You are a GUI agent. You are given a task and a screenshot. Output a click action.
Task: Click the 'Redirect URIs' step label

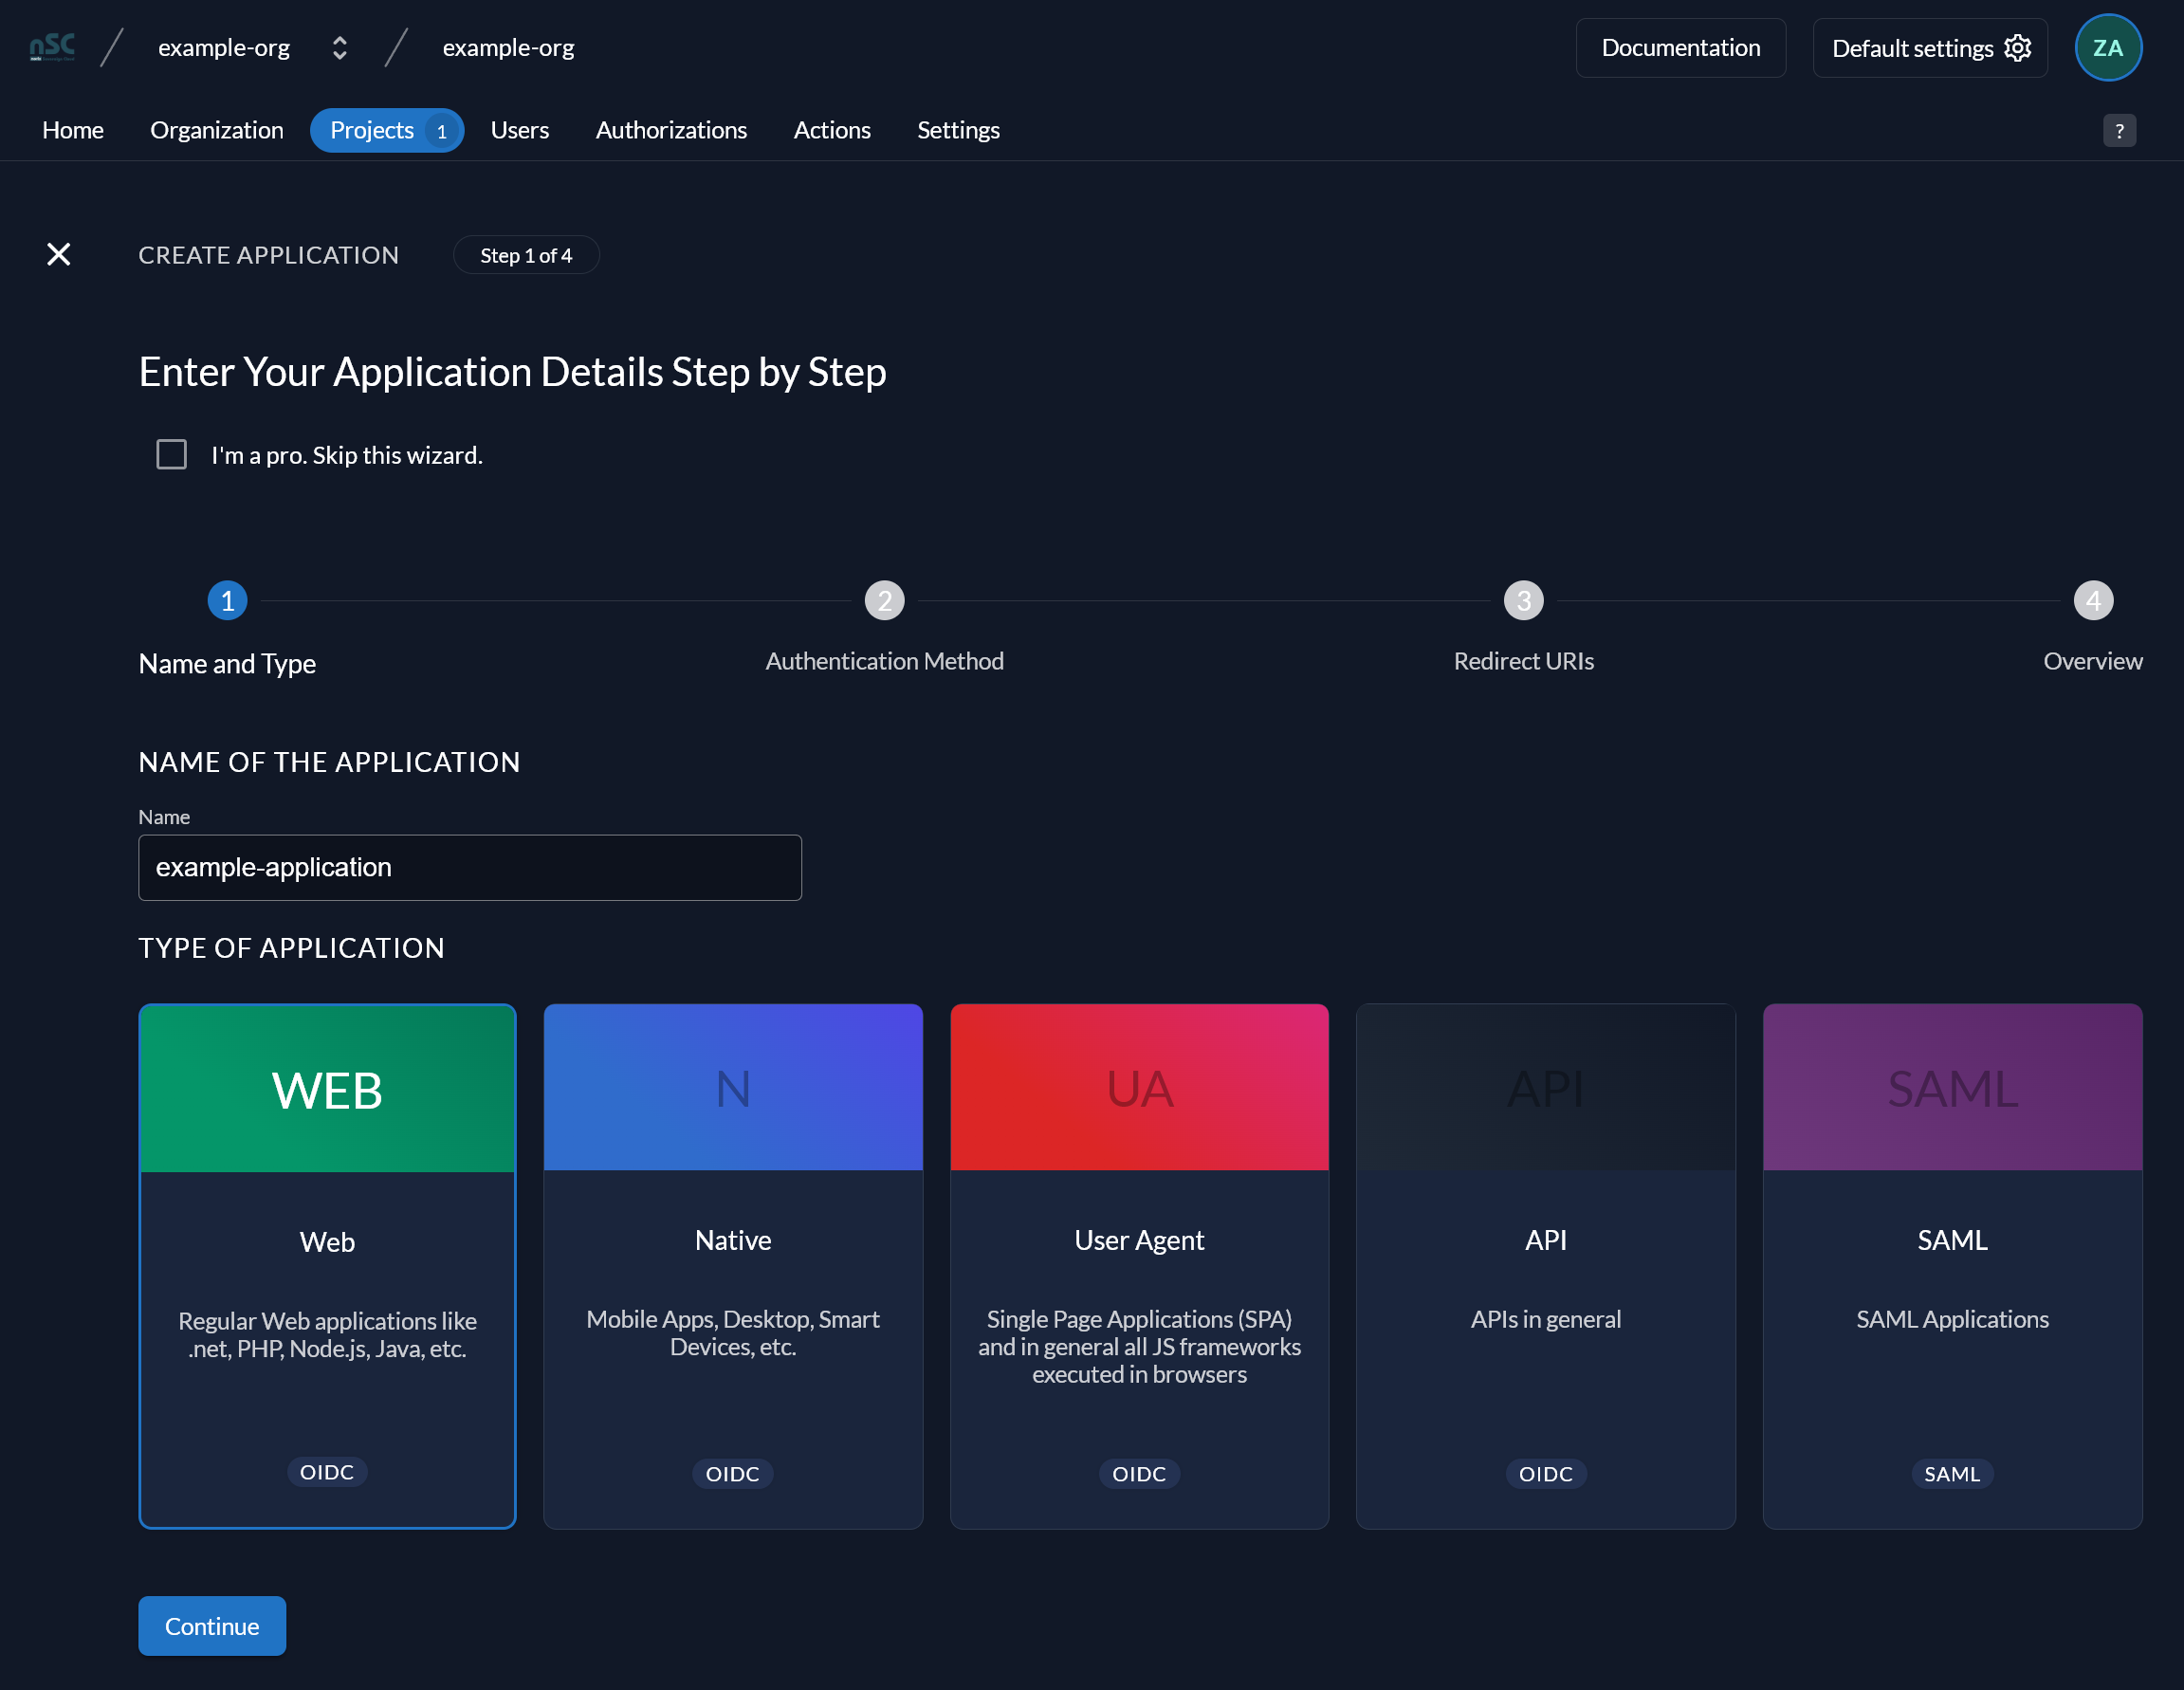click(1523, 661)
